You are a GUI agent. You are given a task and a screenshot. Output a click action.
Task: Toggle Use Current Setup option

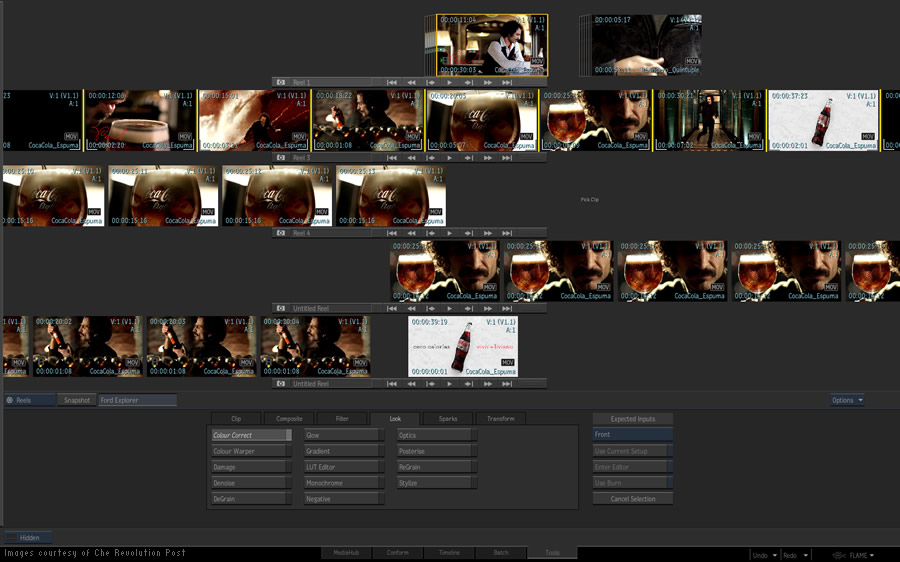click(632, 451)
